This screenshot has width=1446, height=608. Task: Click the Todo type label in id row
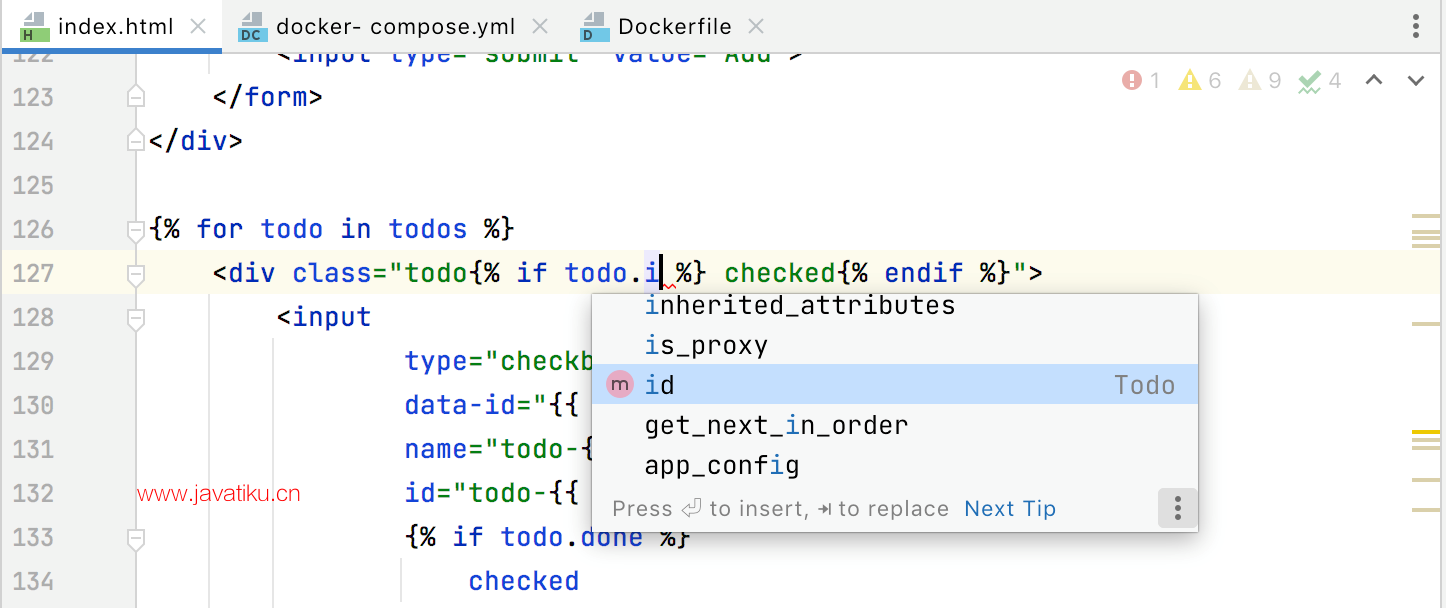[x=1145, y=385]
